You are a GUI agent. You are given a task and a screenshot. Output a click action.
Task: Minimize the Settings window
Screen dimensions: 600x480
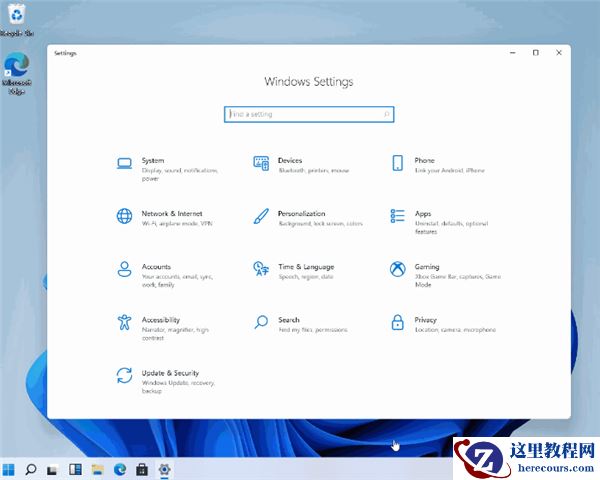pos(513,53)
